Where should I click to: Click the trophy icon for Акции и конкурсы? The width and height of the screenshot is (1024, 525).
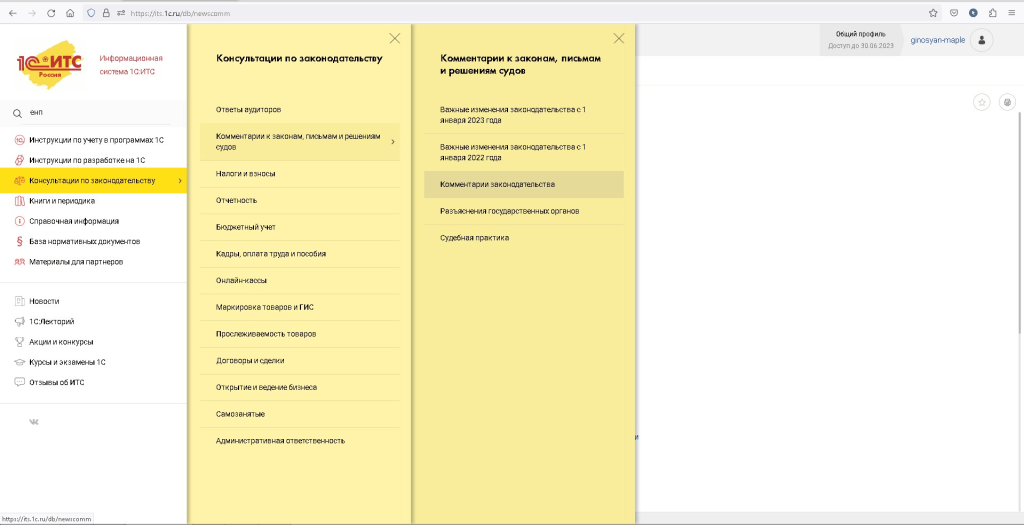20,342
